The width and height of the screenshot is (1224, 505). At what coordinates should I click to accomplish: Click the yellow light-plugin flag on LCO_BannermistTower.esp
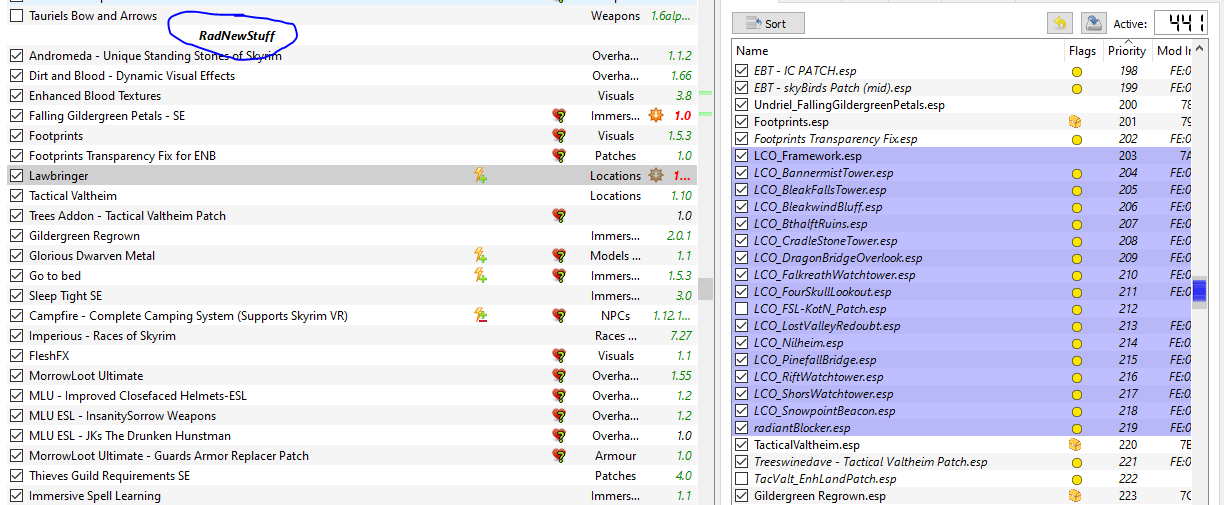[x=1077, y=173]
